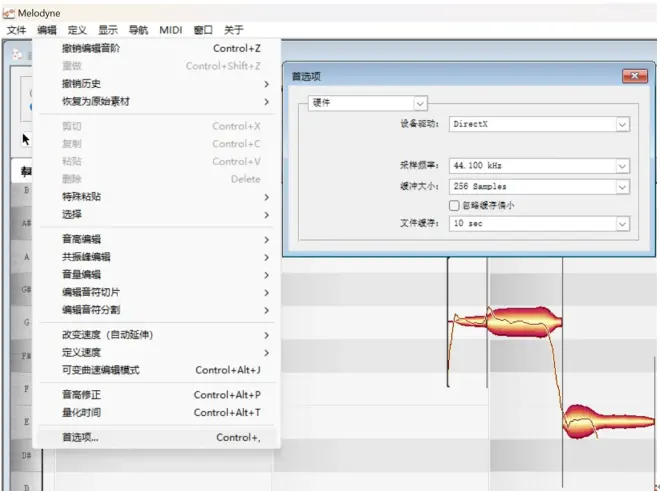Open the MIDI menu
This screenshot has height=491, width=660.
170,30
